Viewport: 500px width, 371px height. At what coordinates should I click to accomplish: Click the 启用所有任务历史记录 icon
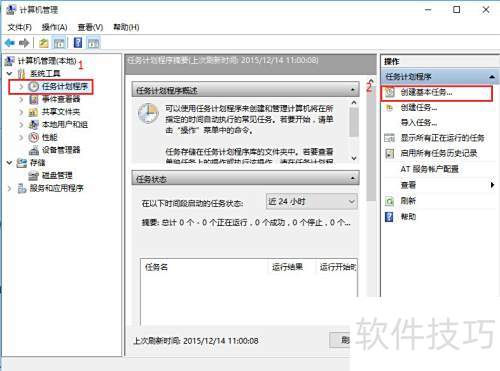pyautogui.click(x=389, y=153)
